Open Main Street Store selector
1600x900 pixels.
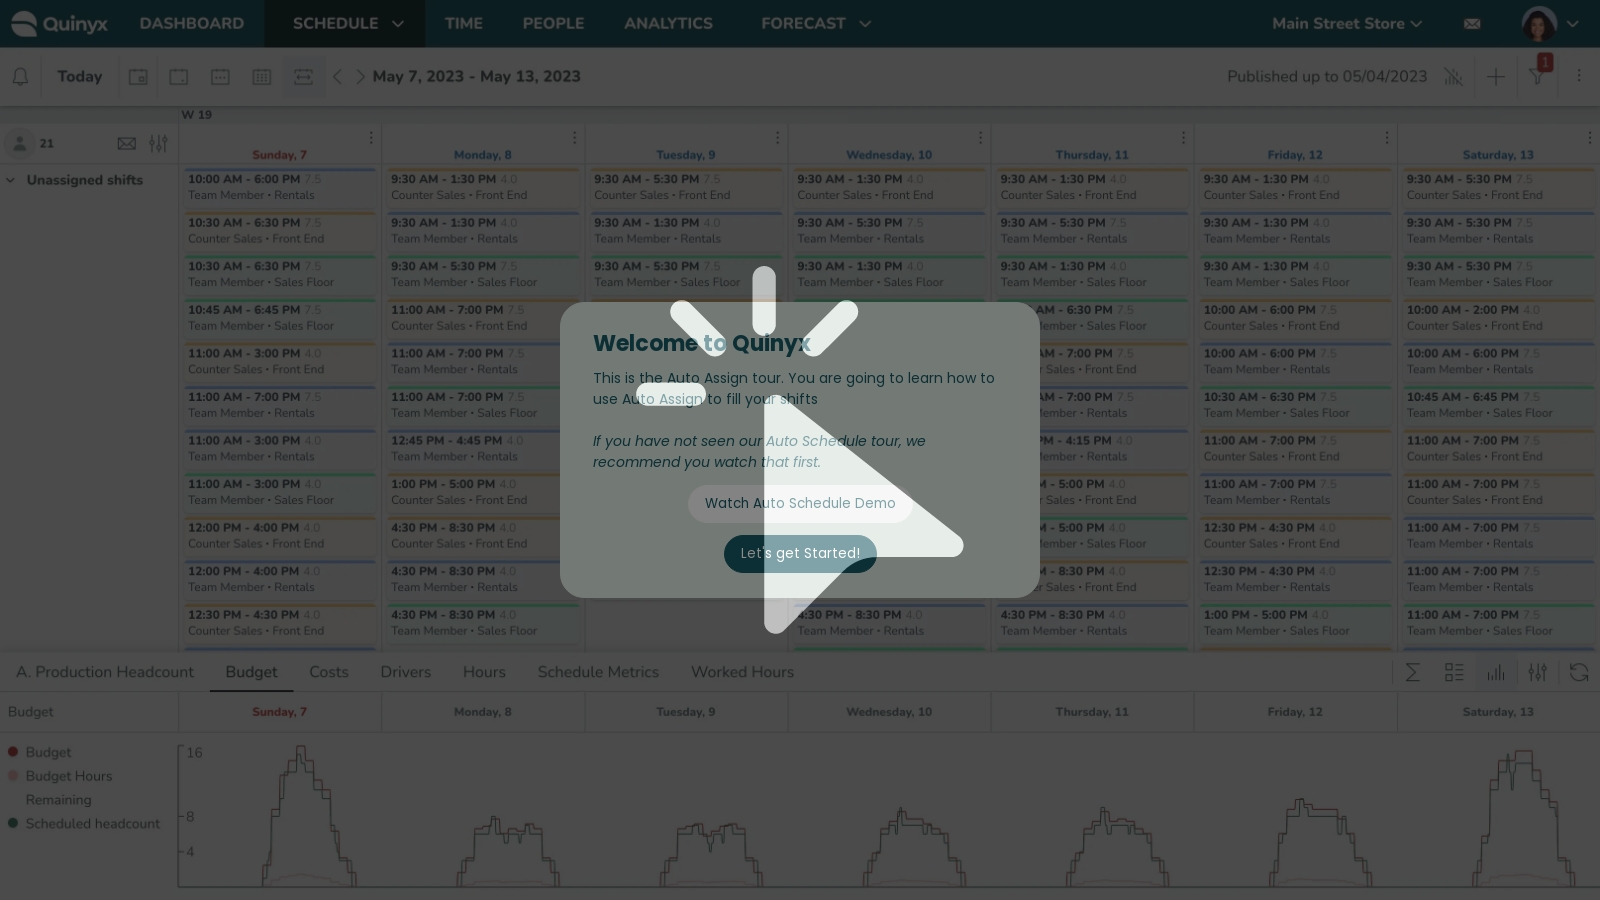pyautogui.click(x=1346, y=24)
